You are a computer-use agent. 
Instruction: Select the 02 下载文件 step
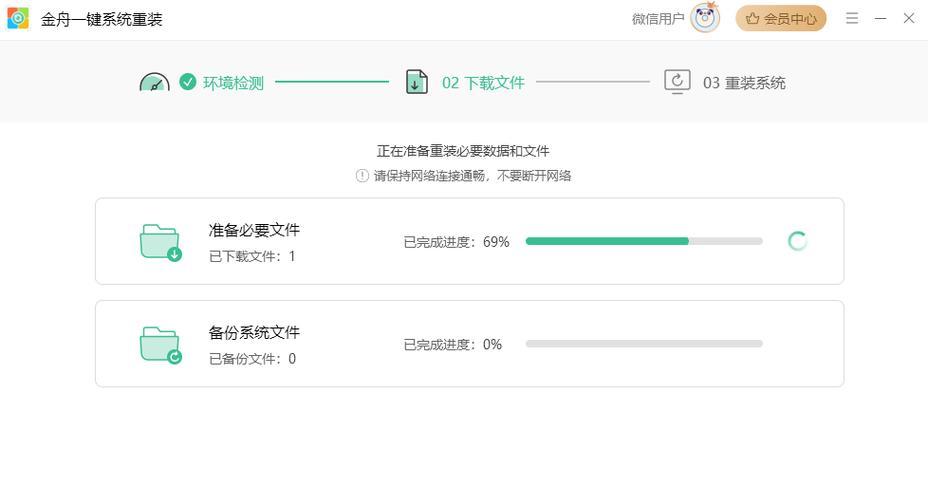[x=483, y=83]
